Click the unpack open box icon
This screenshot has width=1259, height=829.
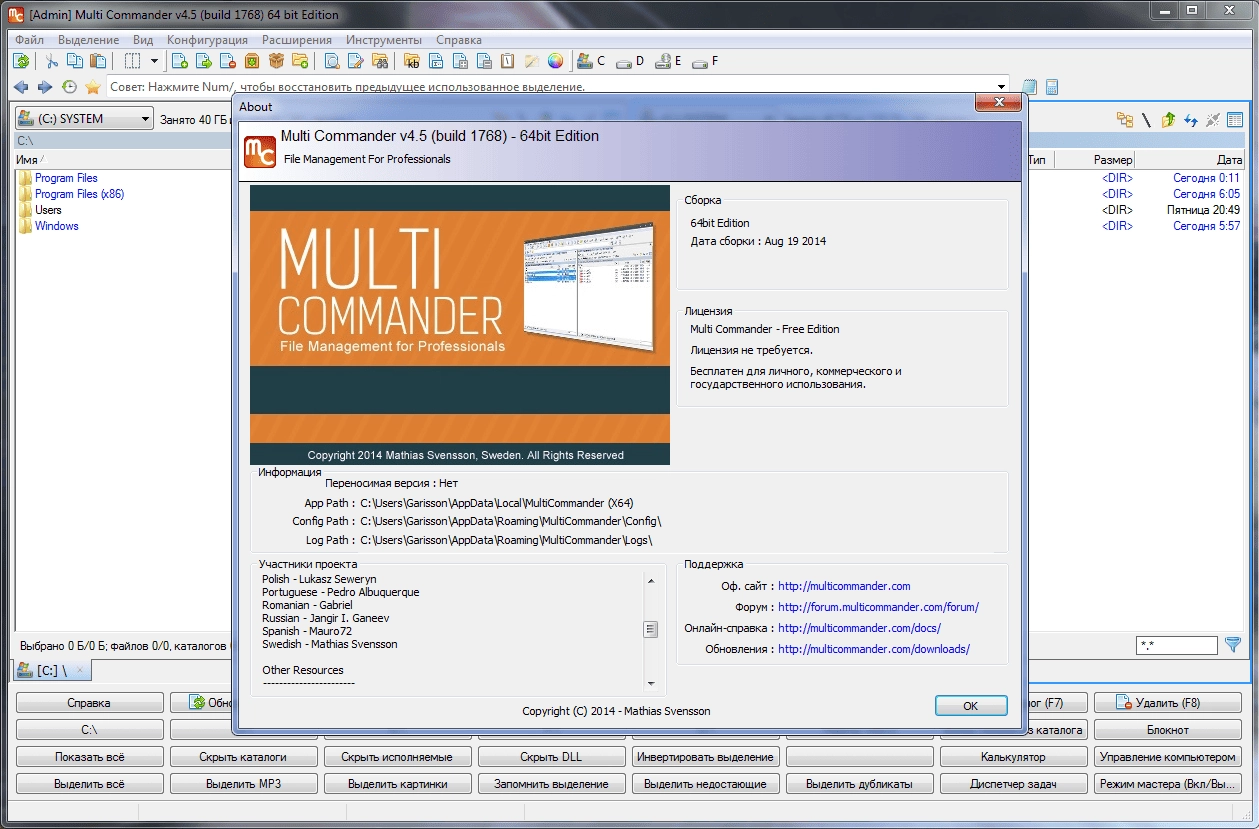coord(276,61)
